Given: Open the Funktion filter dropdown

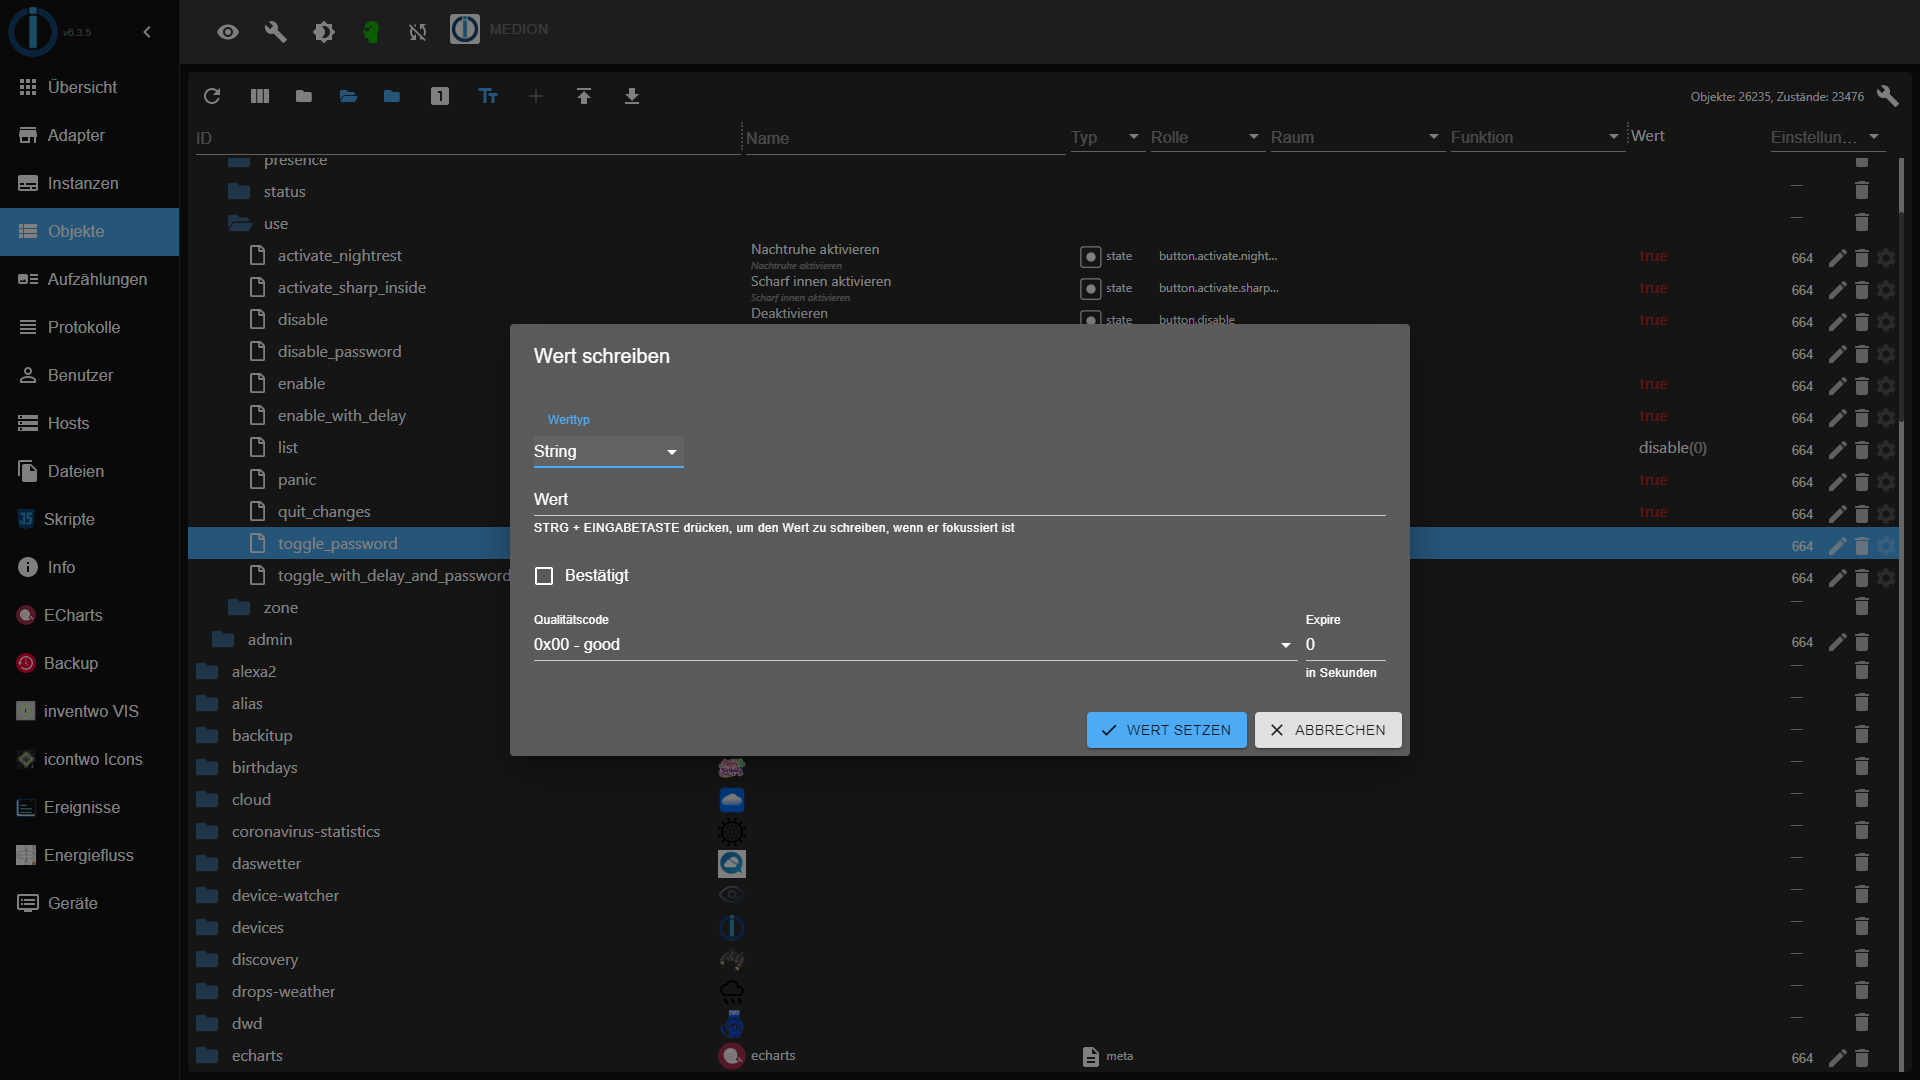Looking at the screenshot, I should [x=1537, y=137].
